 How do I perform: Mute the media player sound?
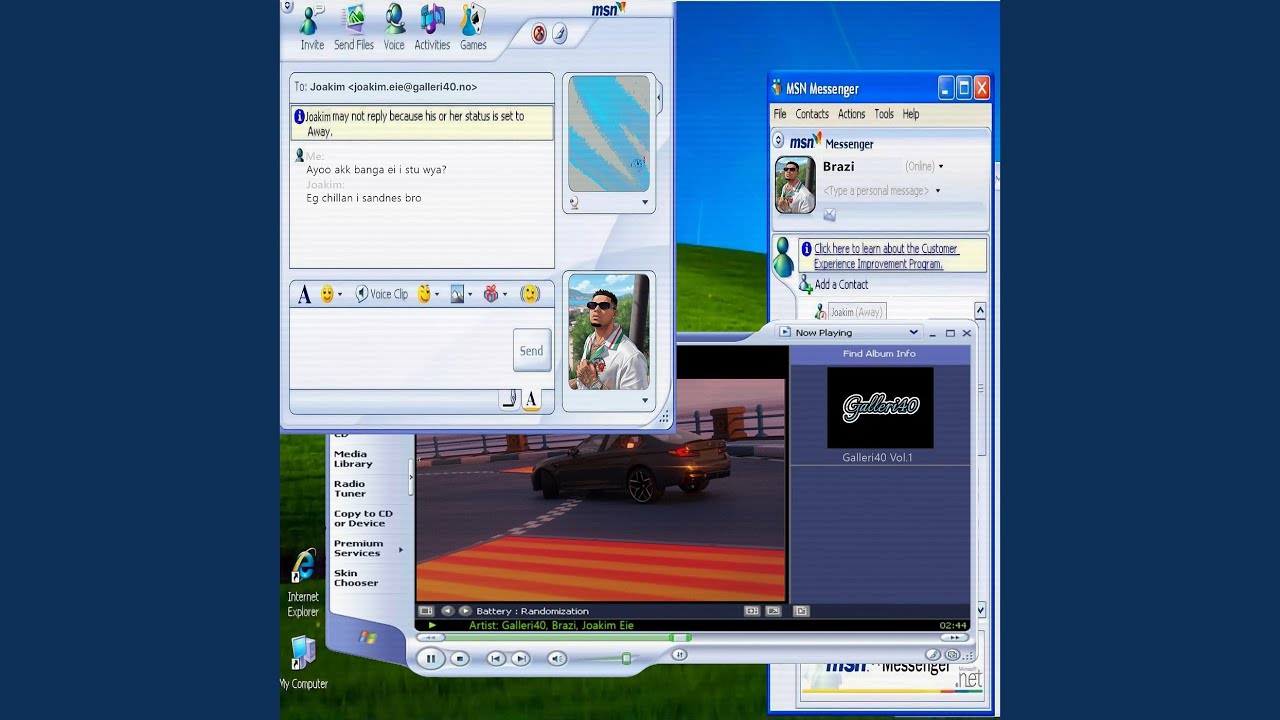[557, 658]
